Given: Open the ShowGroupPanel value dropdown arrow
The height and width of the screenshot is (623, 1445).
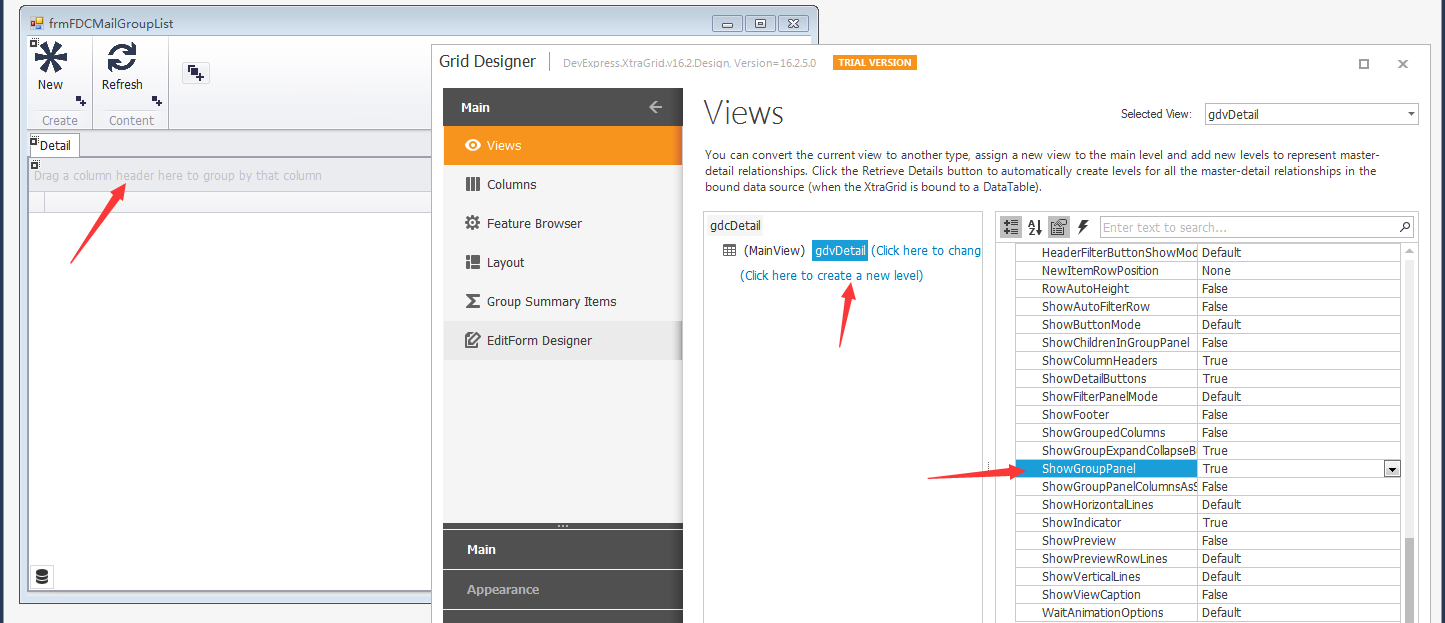Looking at the screenshot, I should (x=1391, y=469).
